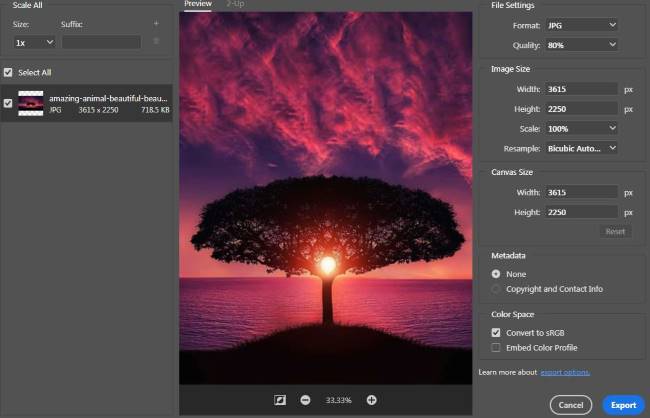Select Copyright and Contact Info metadata

click(496, 289)
